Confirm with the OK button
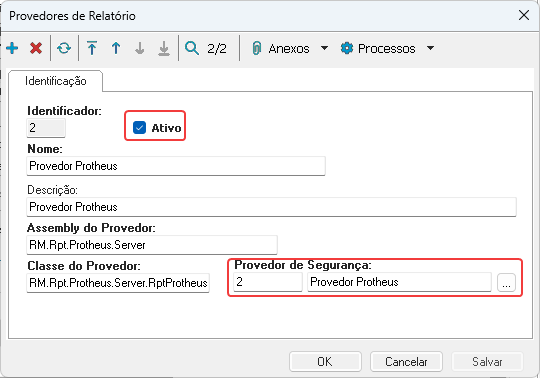540x378 pixels. (x=325, y=361)
